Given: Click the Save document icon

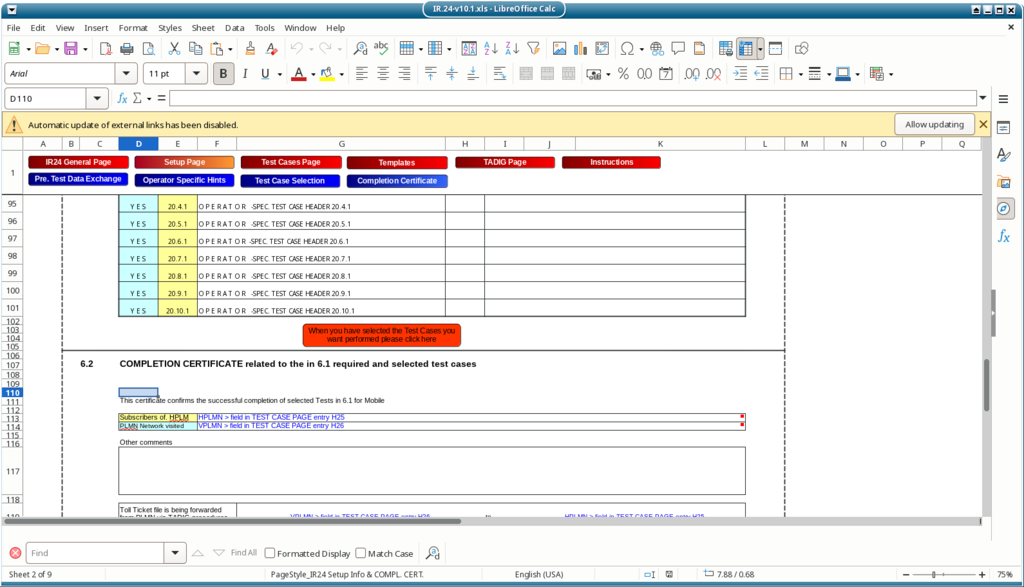Looking at the screenshot, I should [x=70, y=48].
